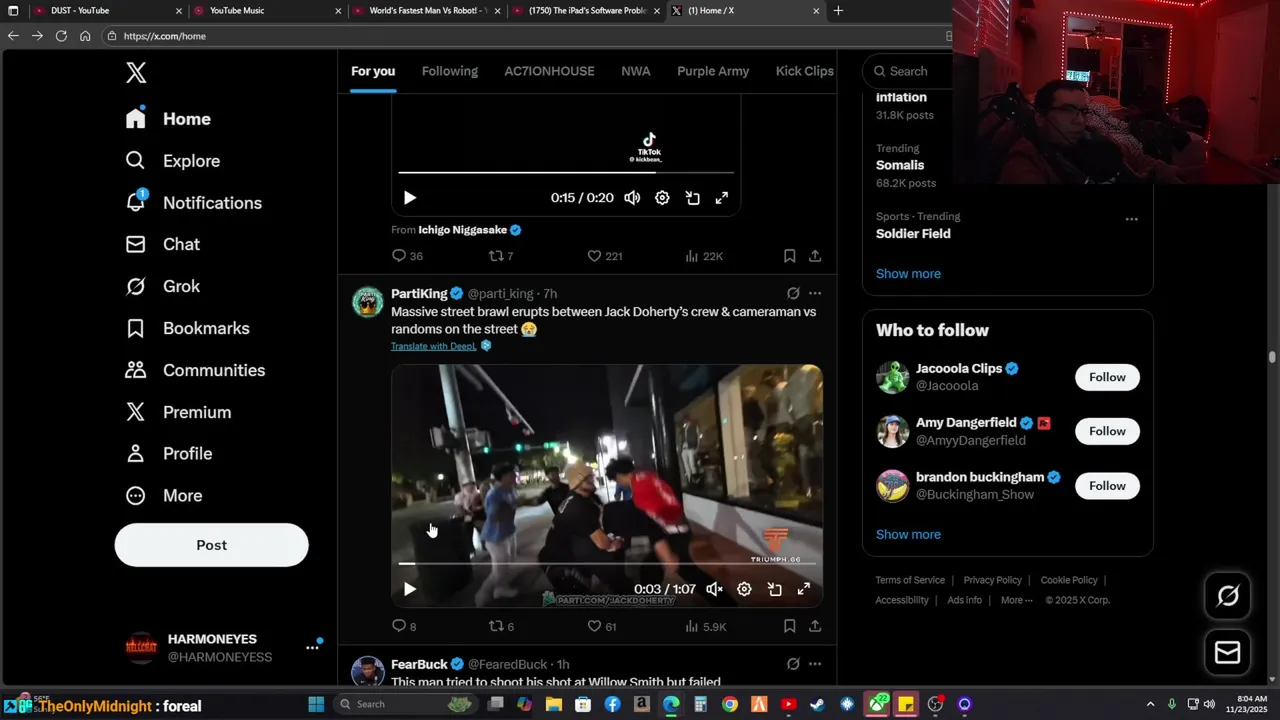Bookmark the PartiKing post
This screenshot has height=720, width=1280.
click(x=789, y=626)
